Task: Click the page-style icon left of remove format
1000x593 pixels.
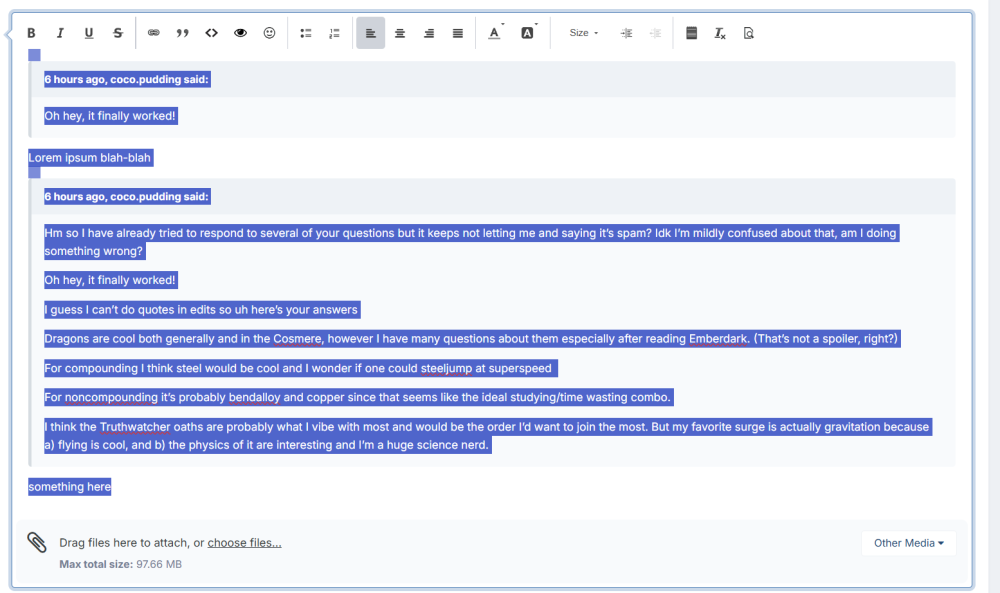Action: 691,33
